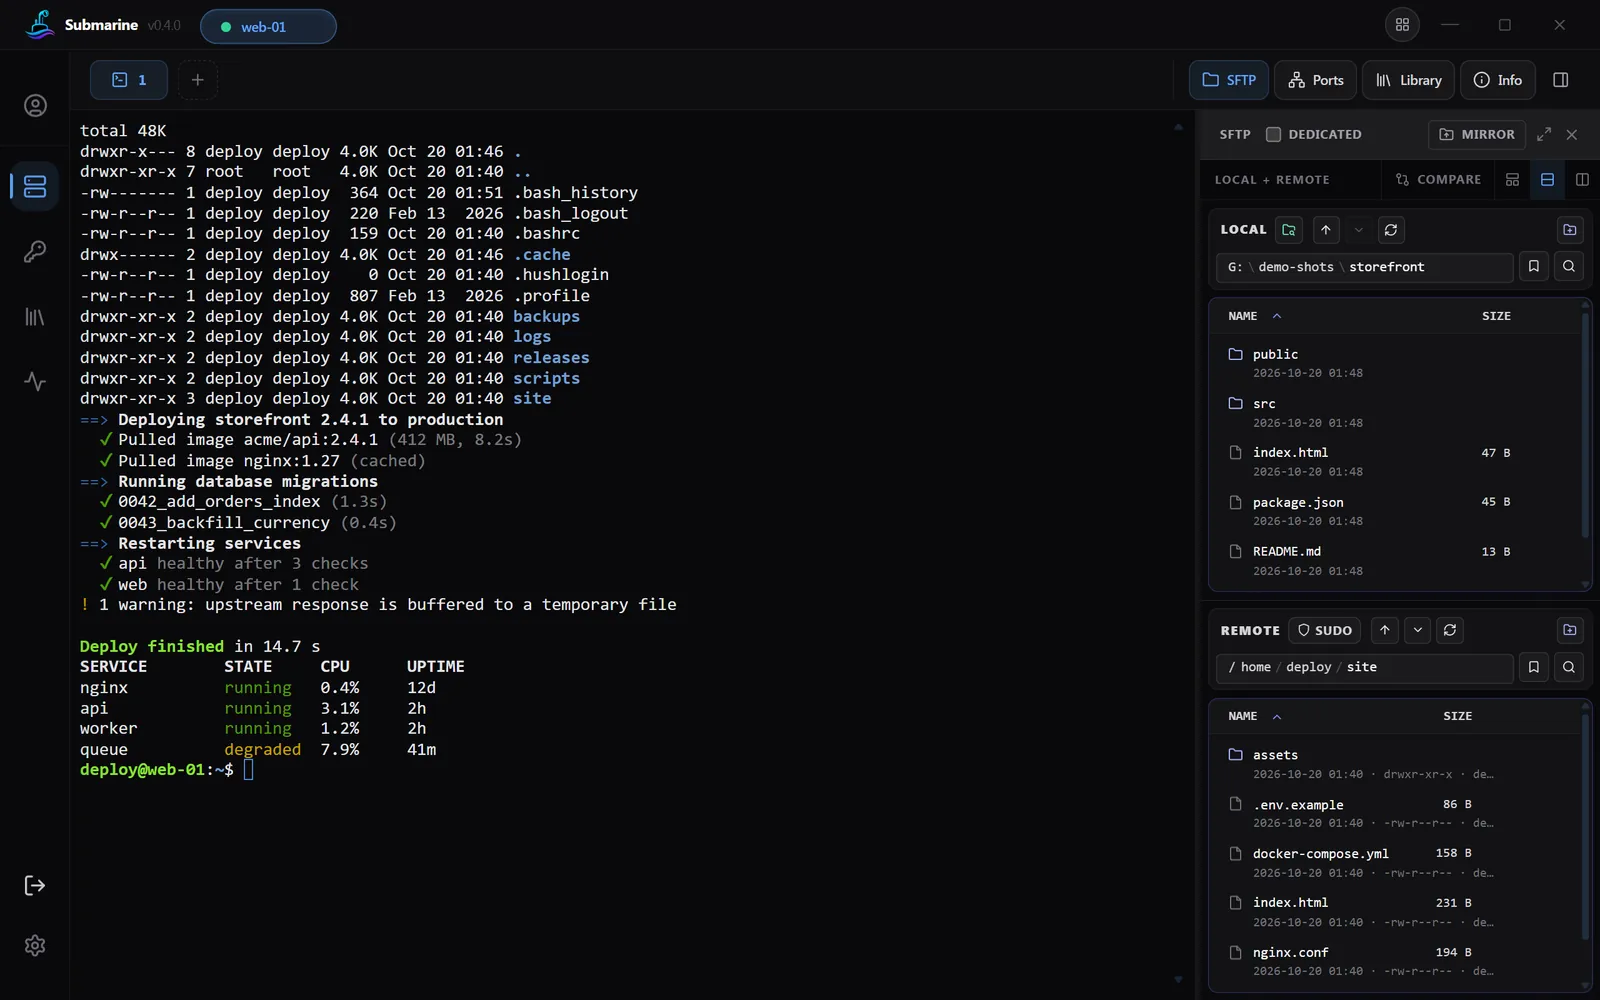
Task: Click the web-01 connection pill
Action: (x=268, y=27)
